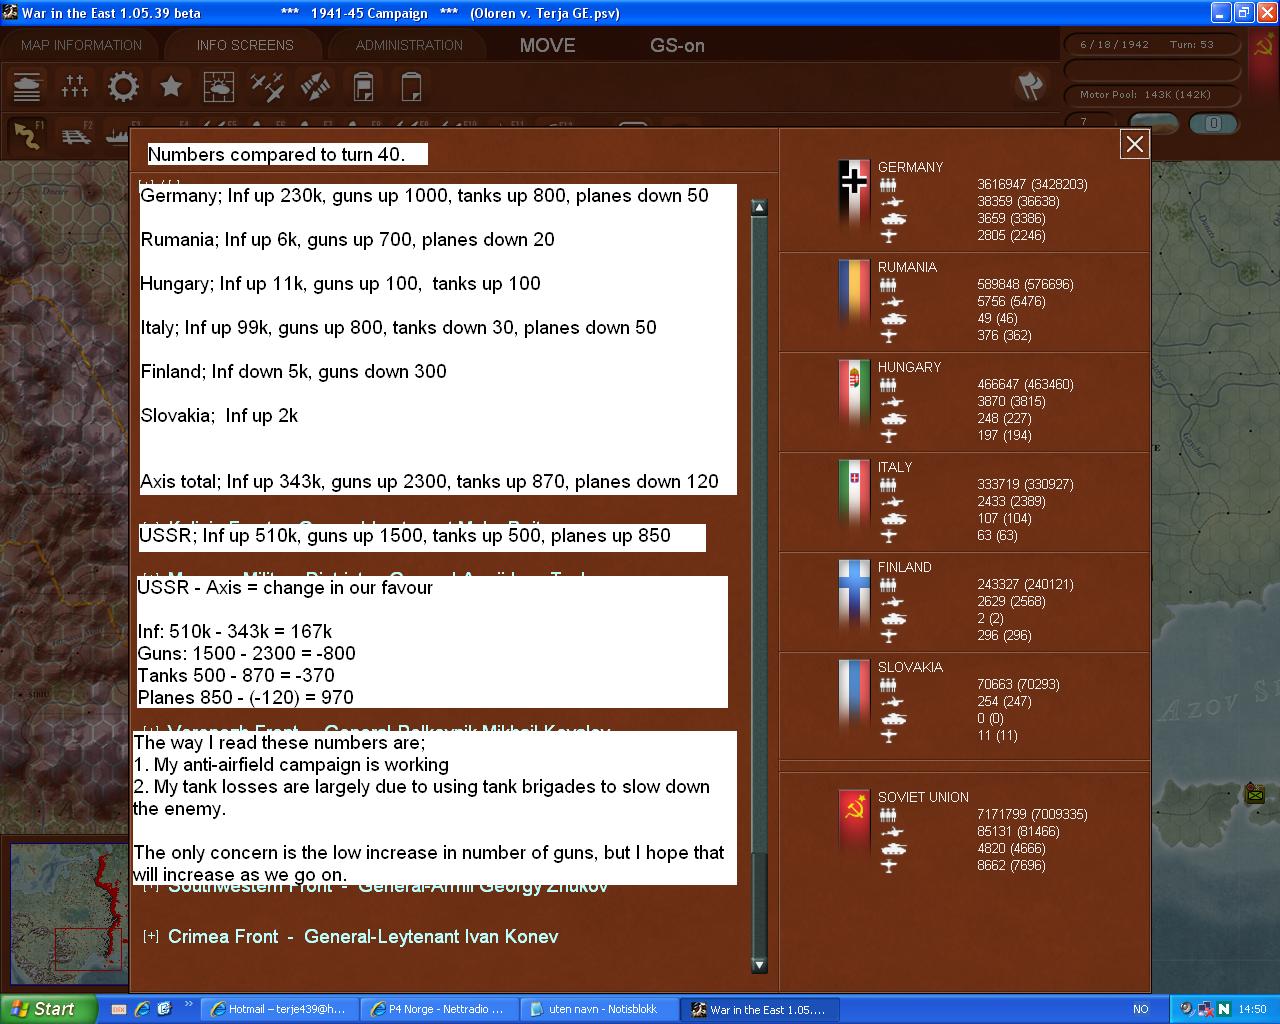The width and height of the screenshot is (1280, 1024).
Task: Click the green unit counter on the map
Action: point(1255,794)
